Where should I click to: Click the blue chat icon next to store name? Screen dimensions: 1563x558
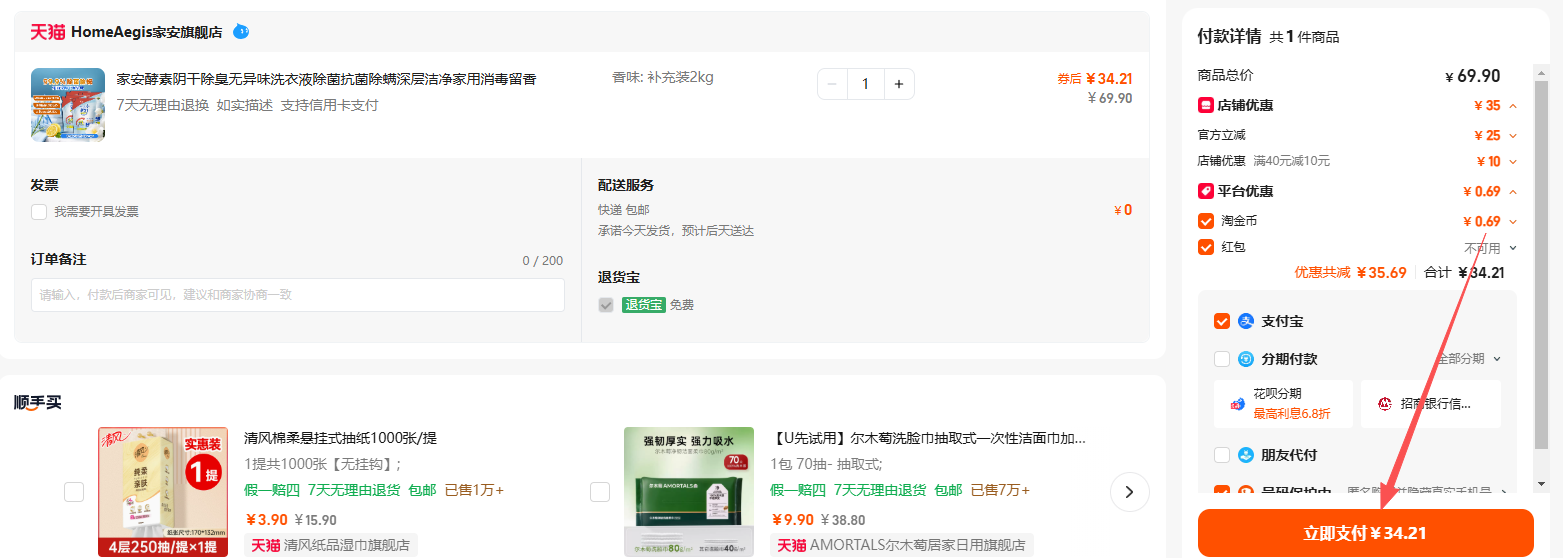pyautogui.click(x=241, y=32)
